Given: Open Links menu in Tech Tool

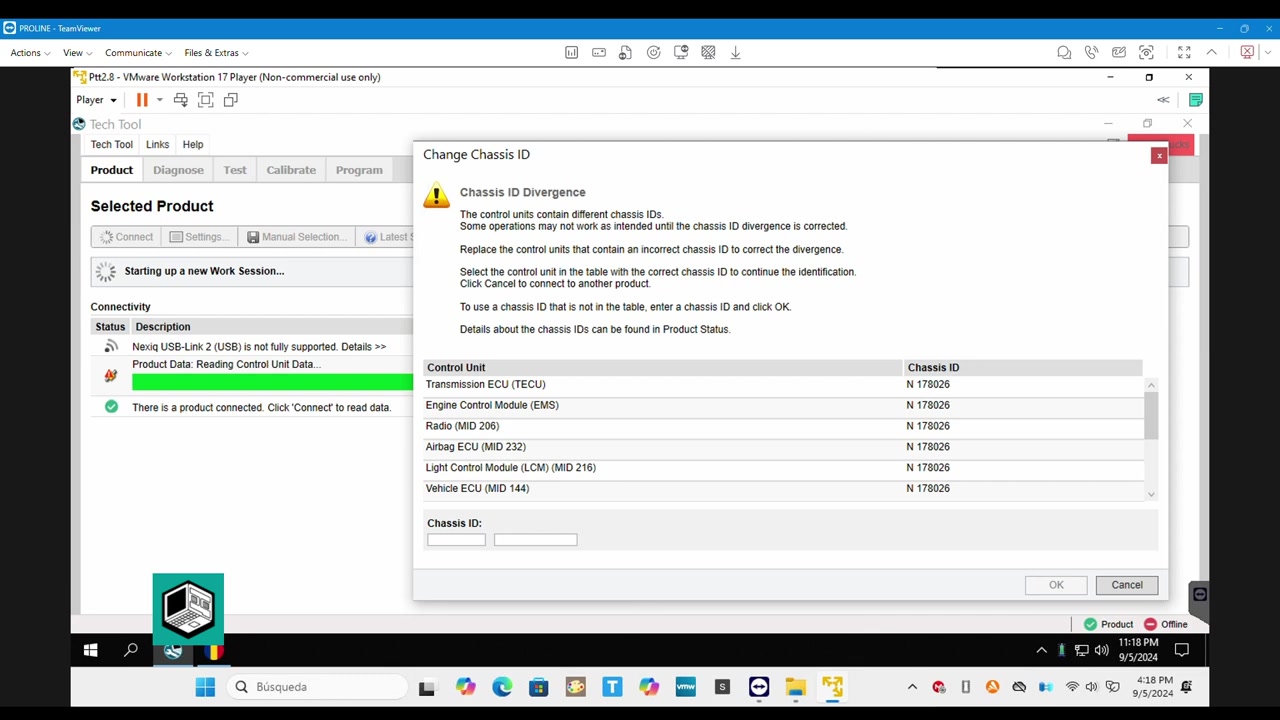Looking at the screenshot, I should point(157,145).
